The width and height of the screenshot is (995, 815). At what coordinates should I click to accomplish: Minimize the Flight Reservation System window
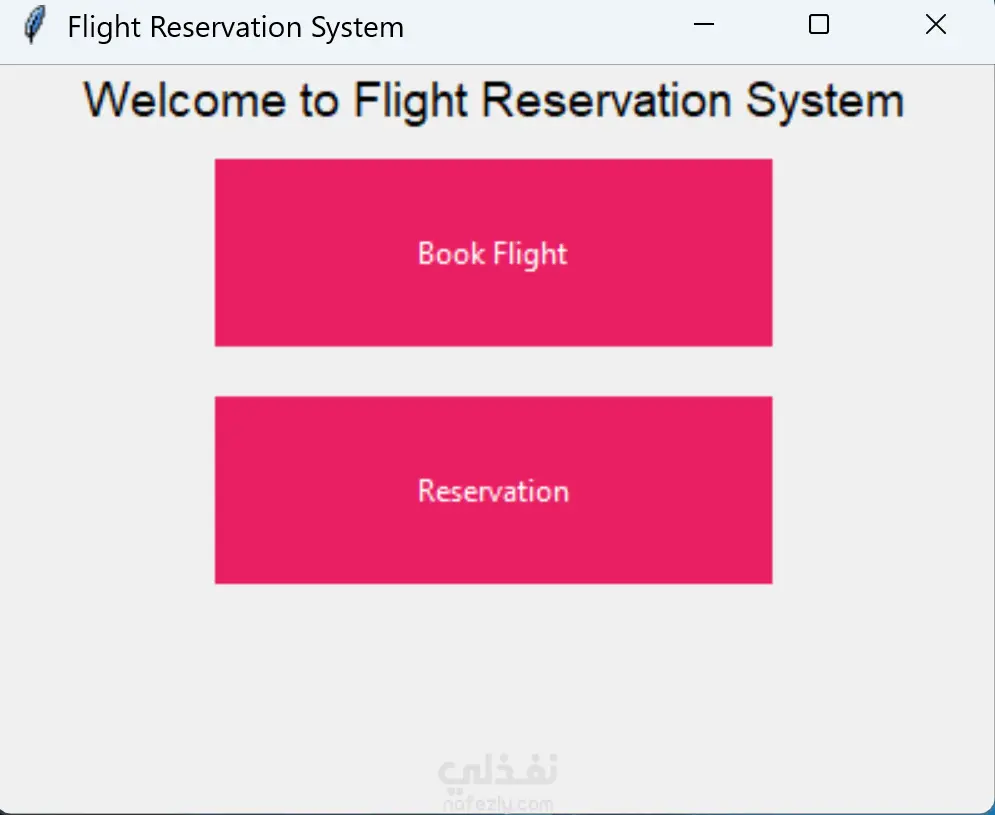pos(703,26)
